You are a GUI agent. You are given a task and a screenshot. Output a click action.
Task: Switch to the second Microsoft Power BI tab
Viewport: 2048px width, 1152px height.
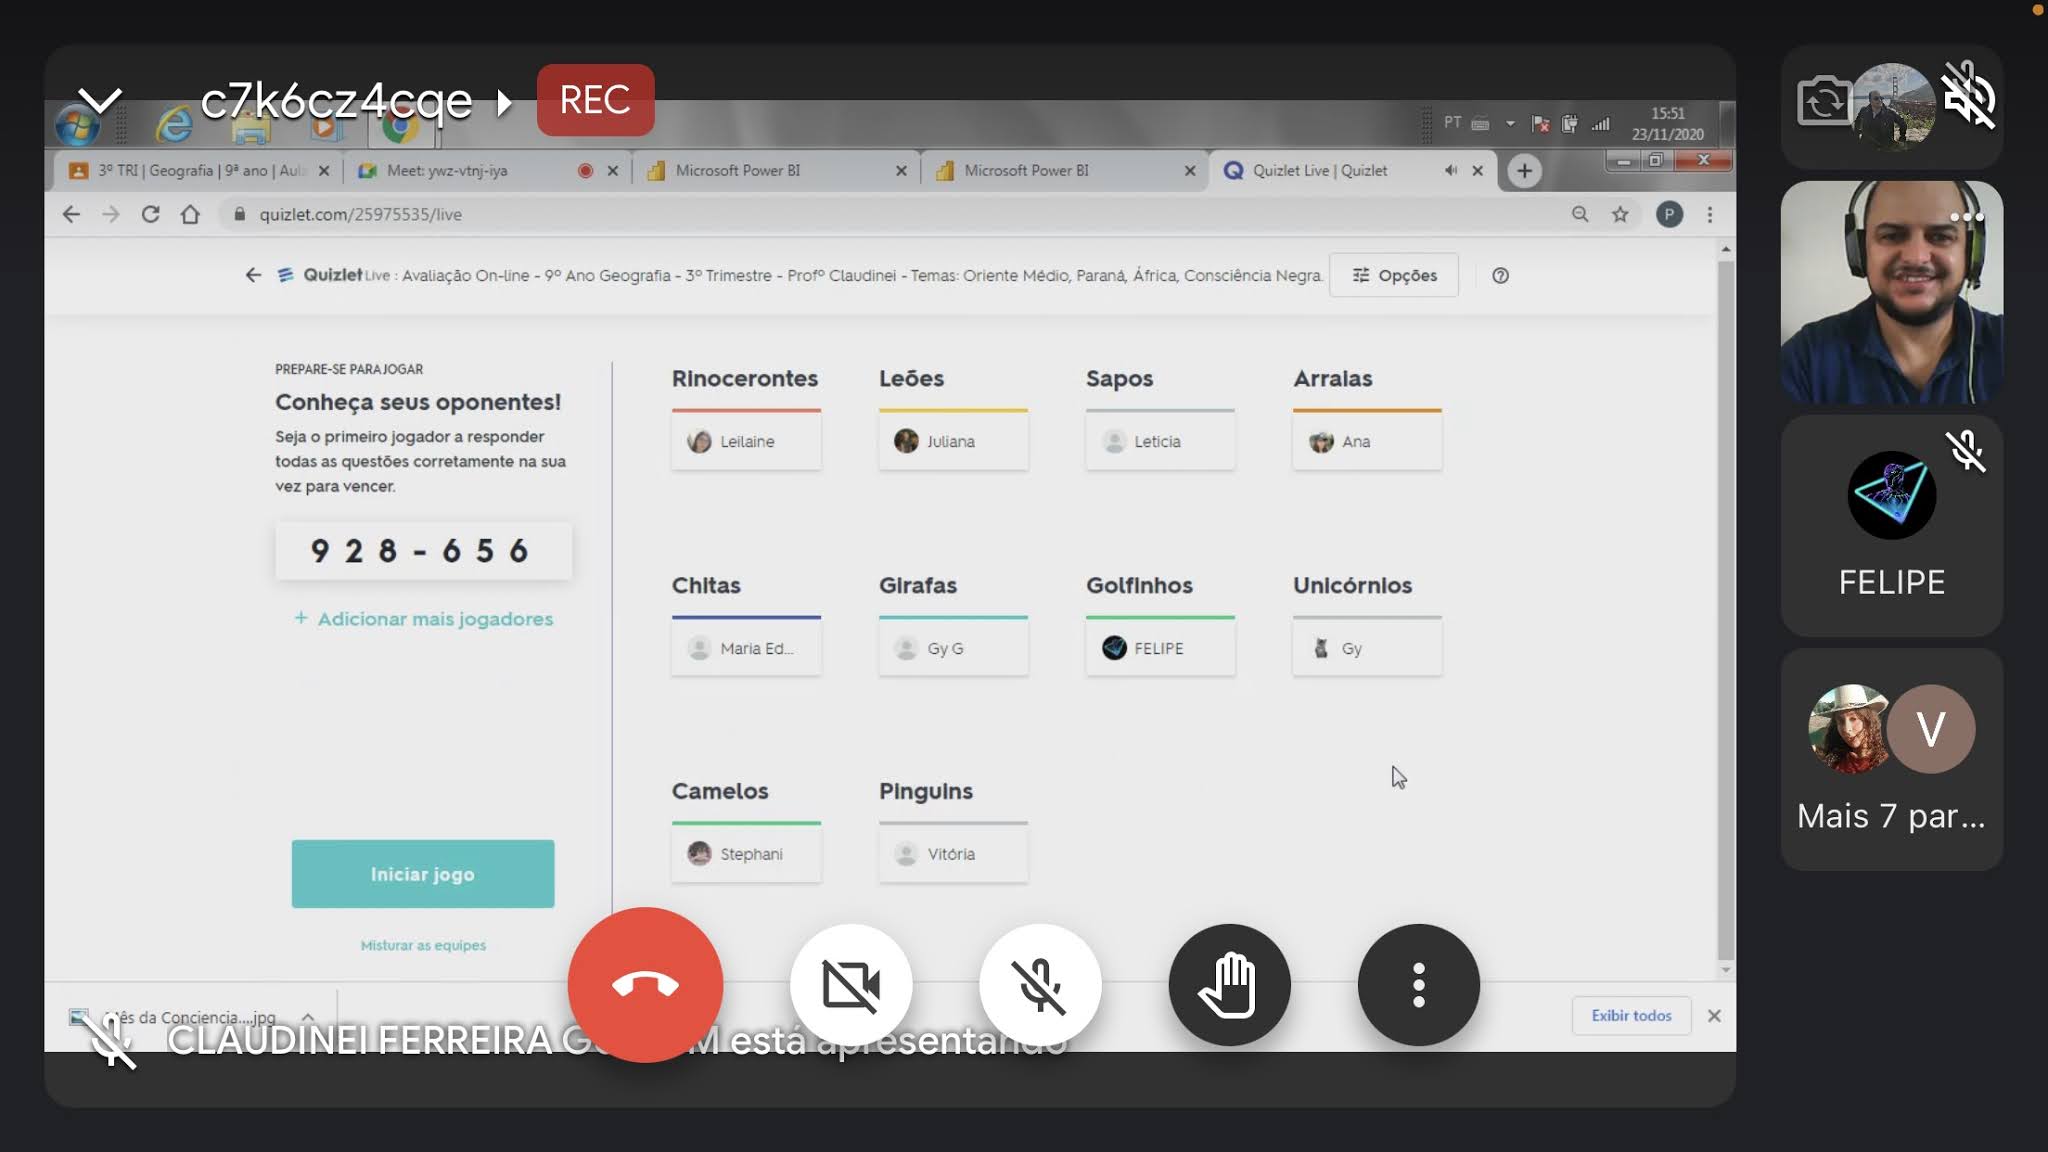[x=1065, y=170]
